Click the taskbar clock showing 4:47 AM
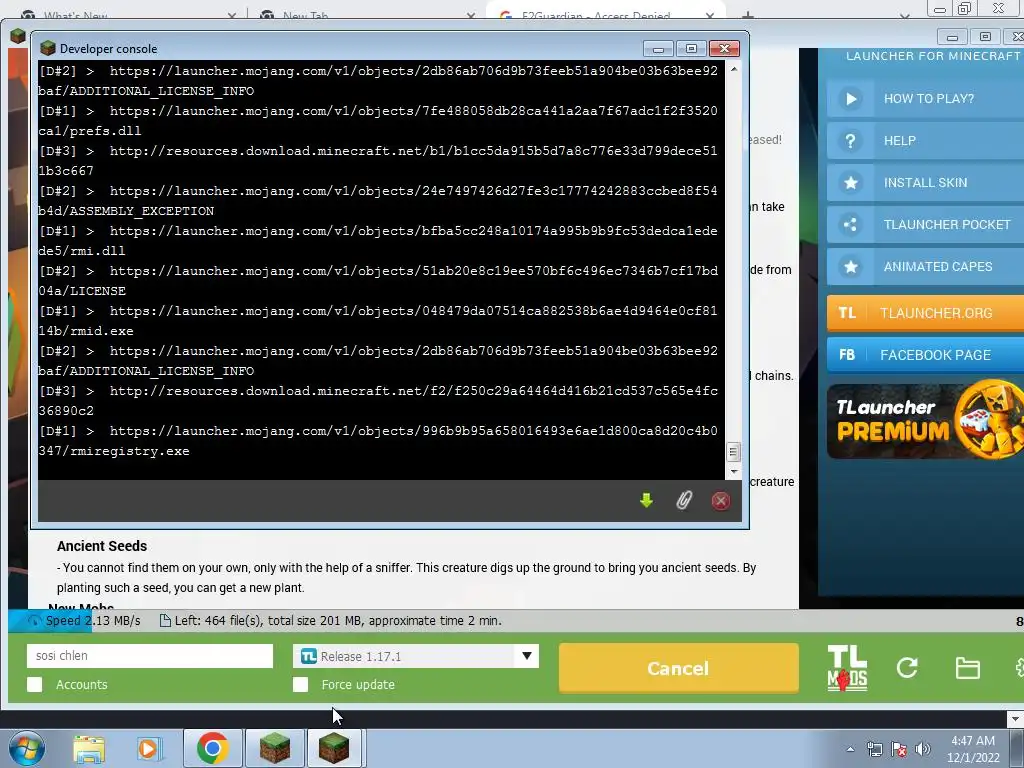The height and width of the screenshot is (768, 1024). point(973,749)
